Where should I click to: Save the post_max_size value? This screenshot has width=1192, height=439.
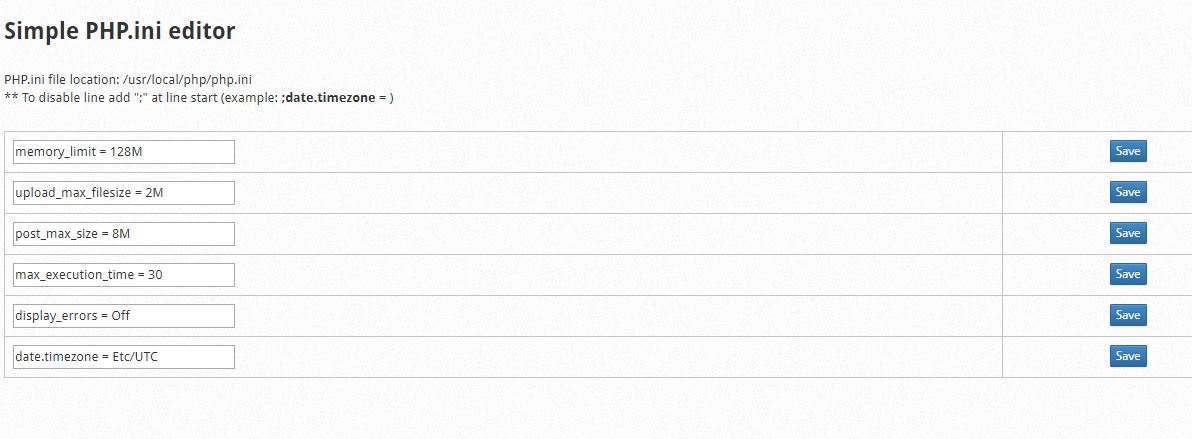(1127, 233)
